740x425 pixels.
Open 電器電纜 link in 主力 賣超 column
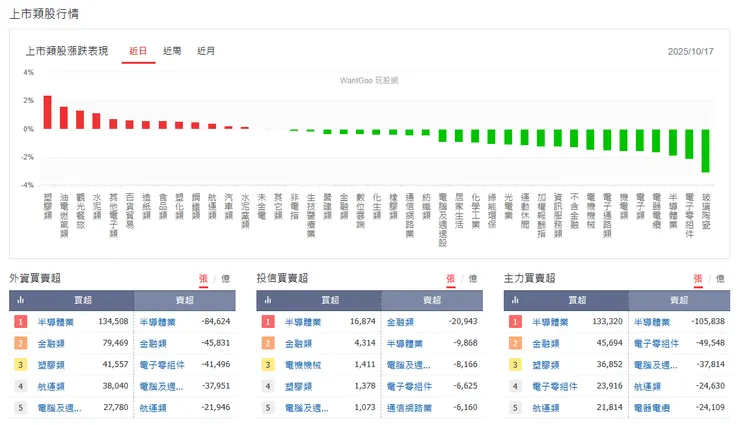coord(652,408)
